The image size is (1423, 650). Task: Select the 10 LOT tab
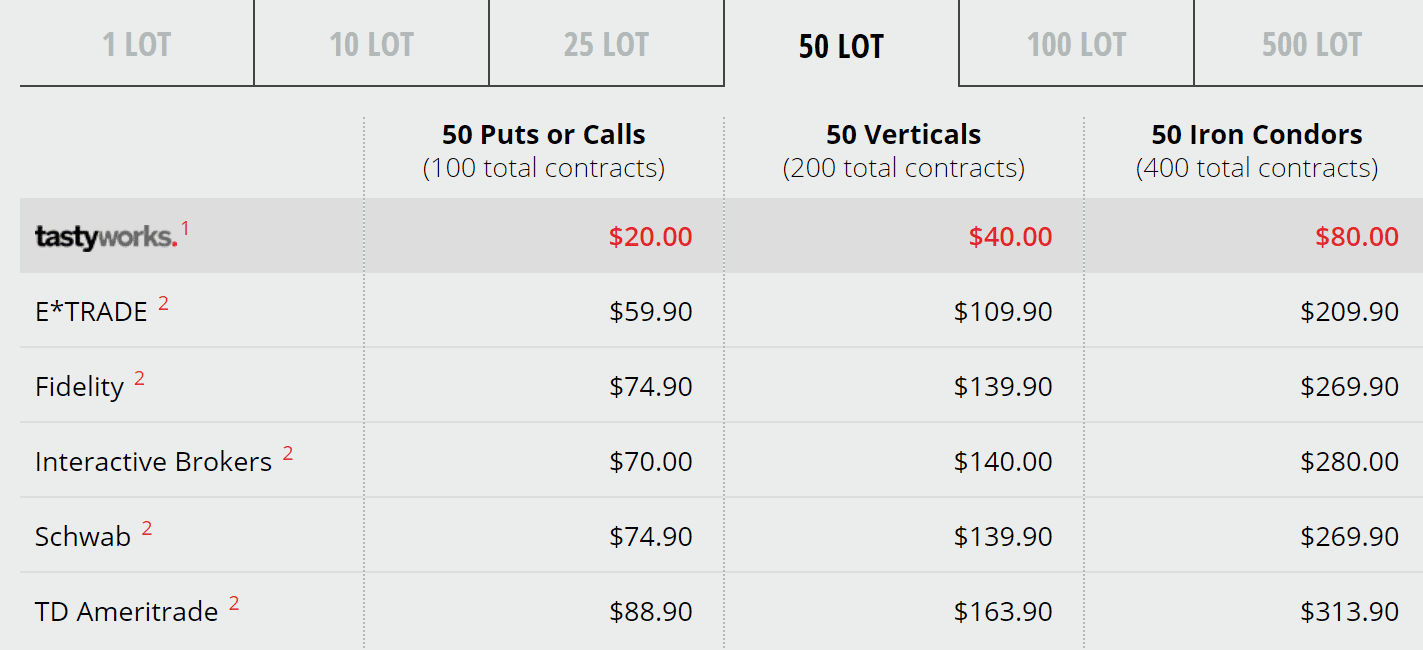coord(371,43)
